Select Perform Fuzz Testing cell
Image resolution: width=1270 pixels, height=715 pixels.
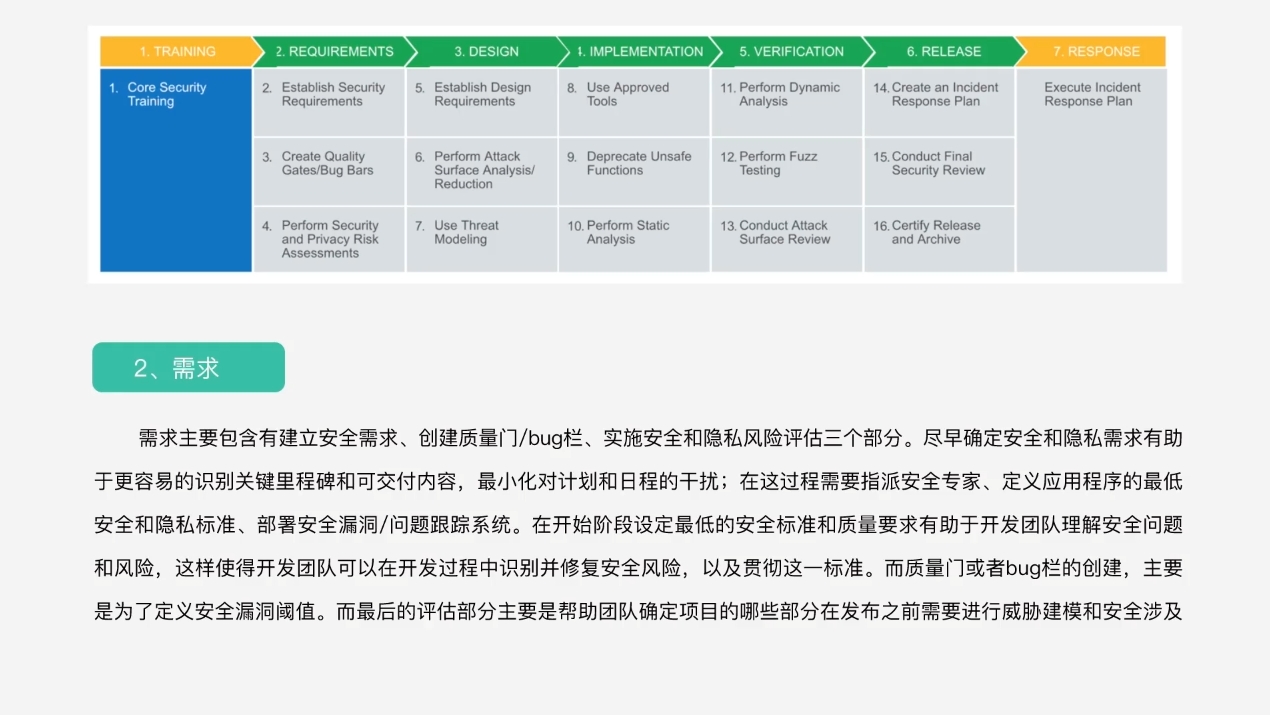787,171
